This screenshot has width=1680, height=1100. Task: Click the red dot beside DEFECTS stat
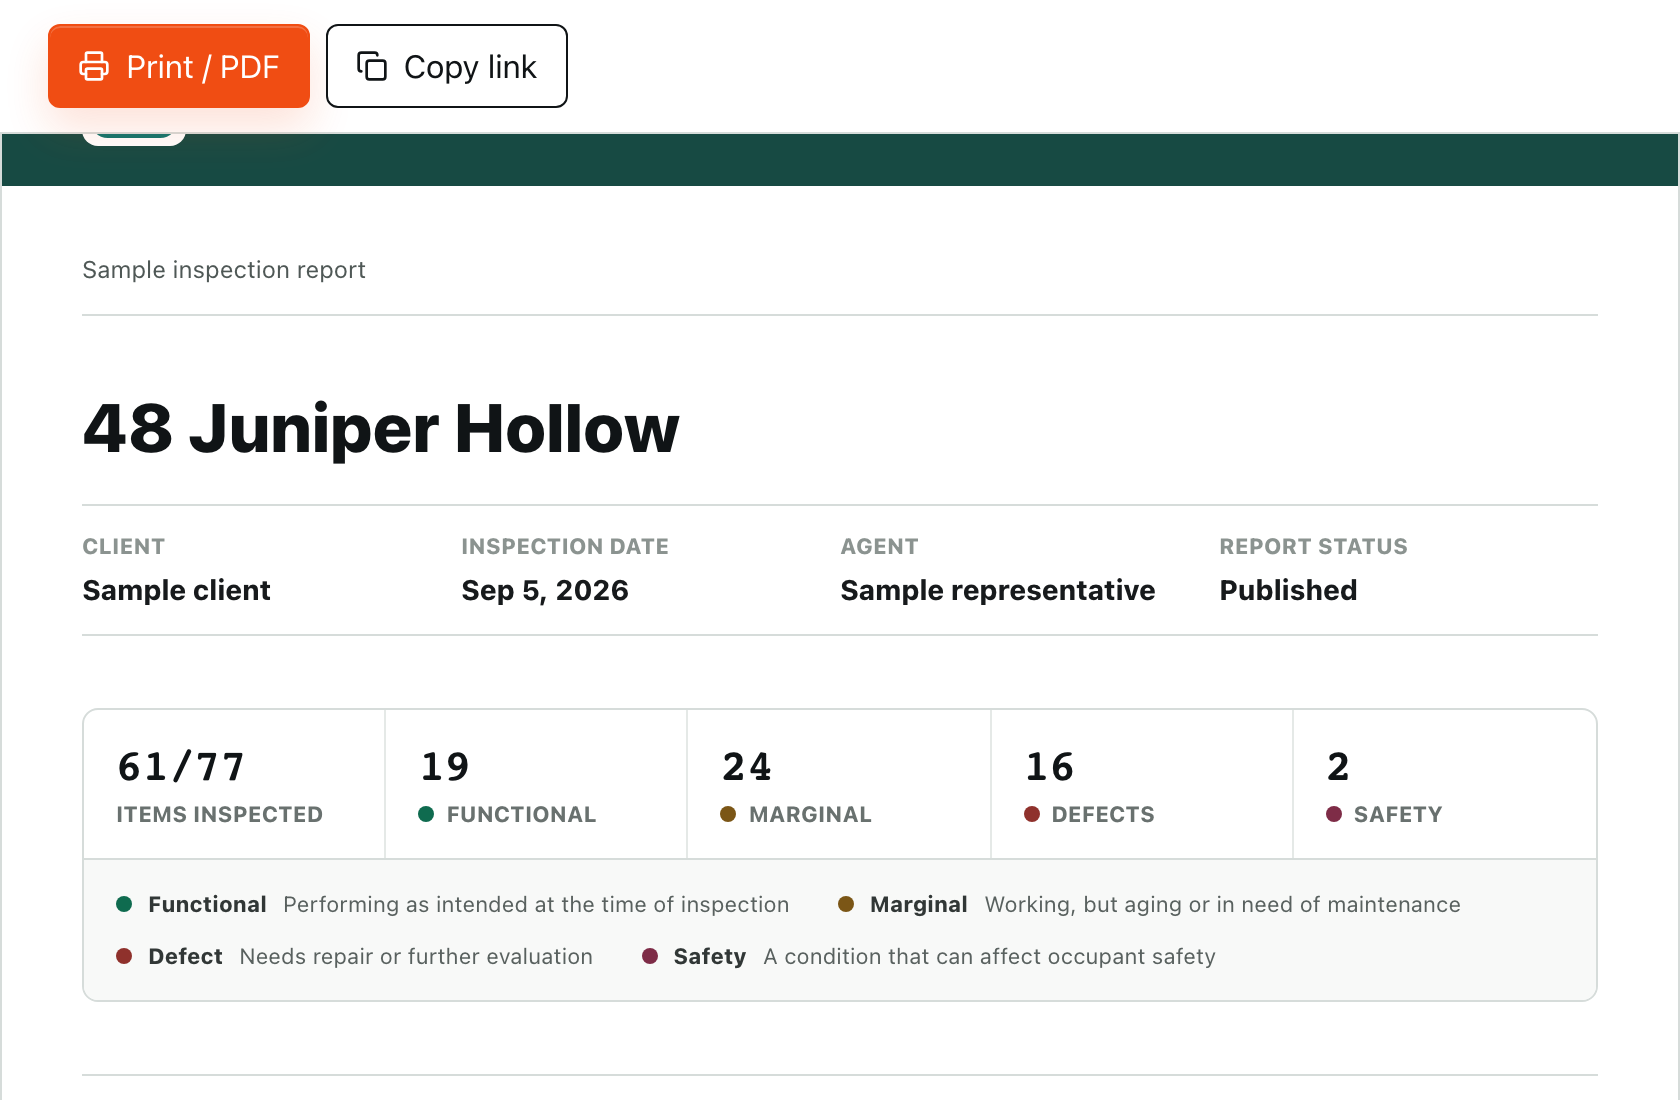1032,814
